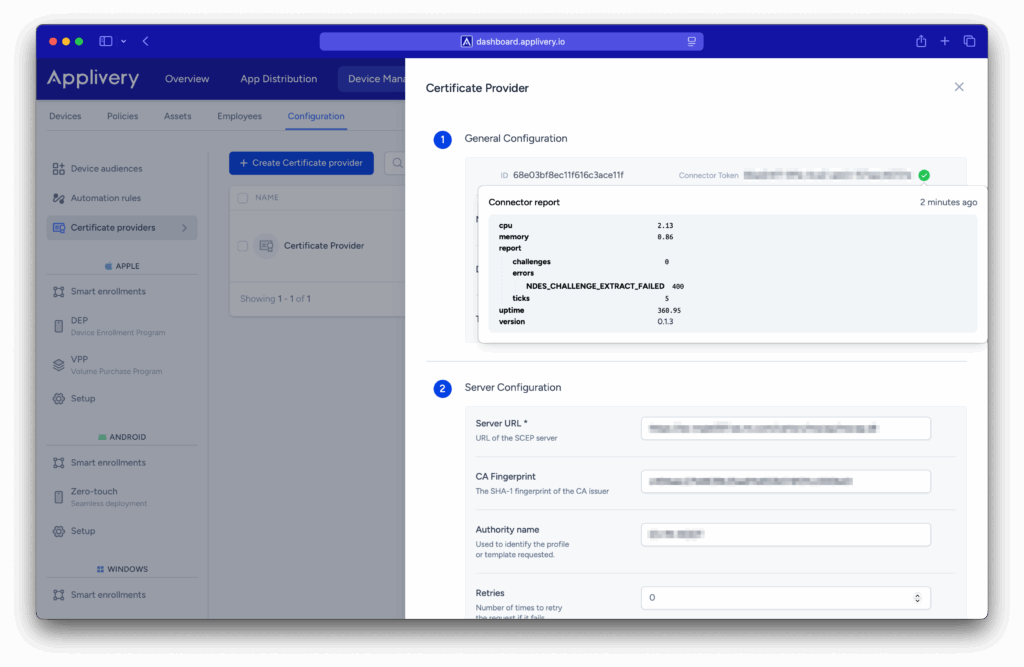Go to App Distribution menu
Viewport: 1024px width, 667px height.
278,79
